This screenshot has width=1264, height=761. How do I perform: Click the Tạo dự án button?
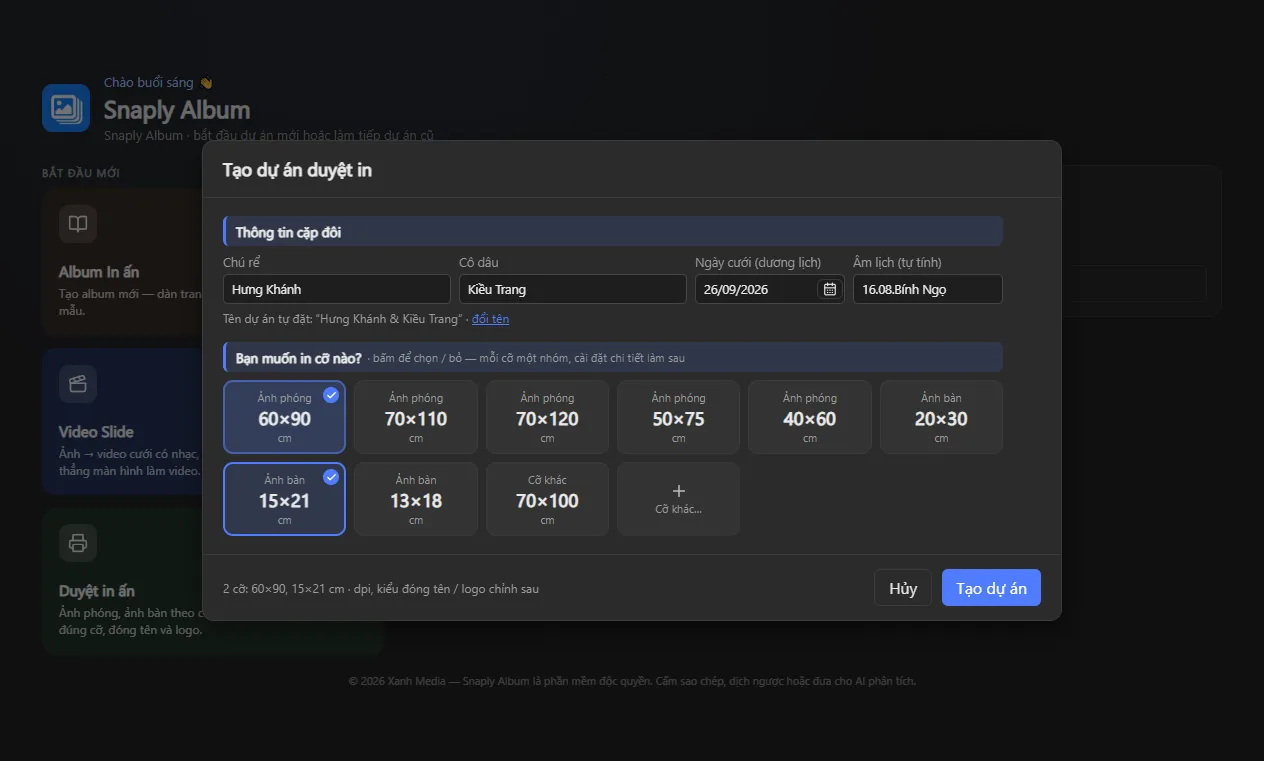click(x=991, y=588)
